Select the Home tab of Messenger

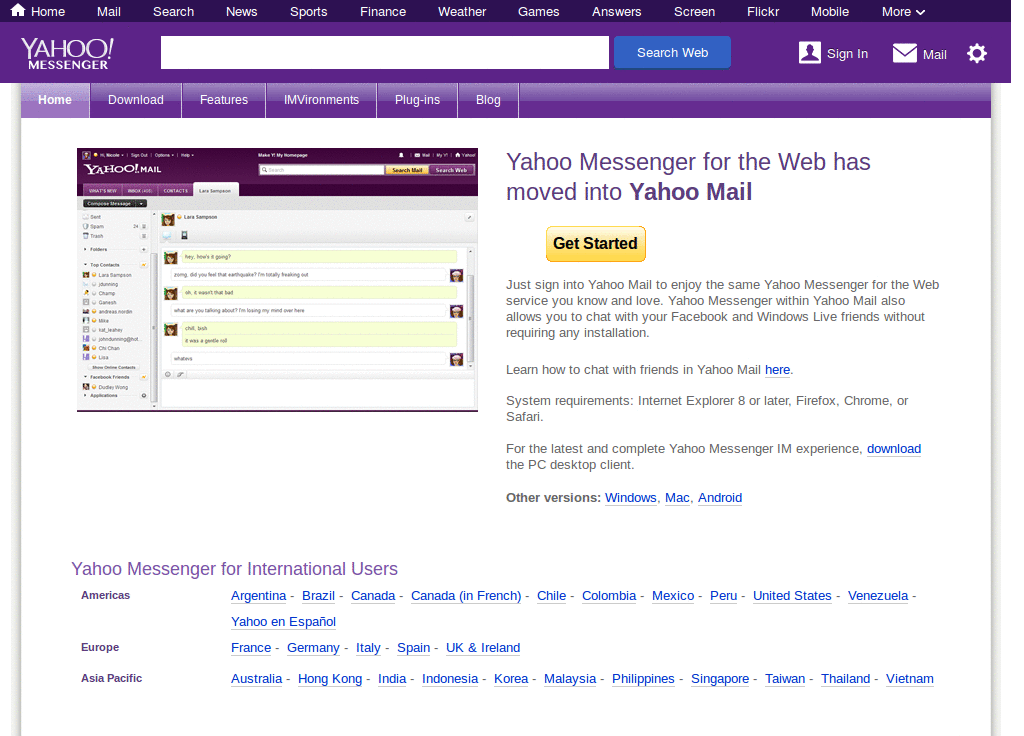coord(55,100)
